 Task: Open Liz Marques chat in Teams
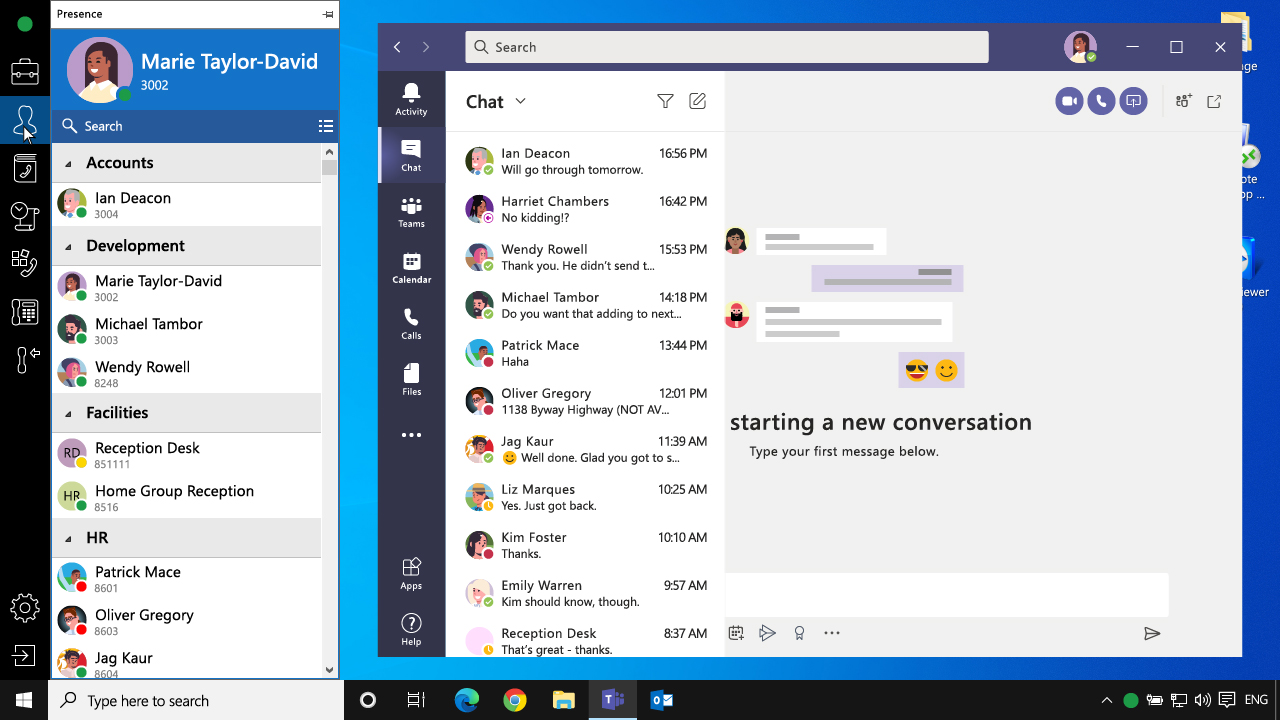[585, 497]
